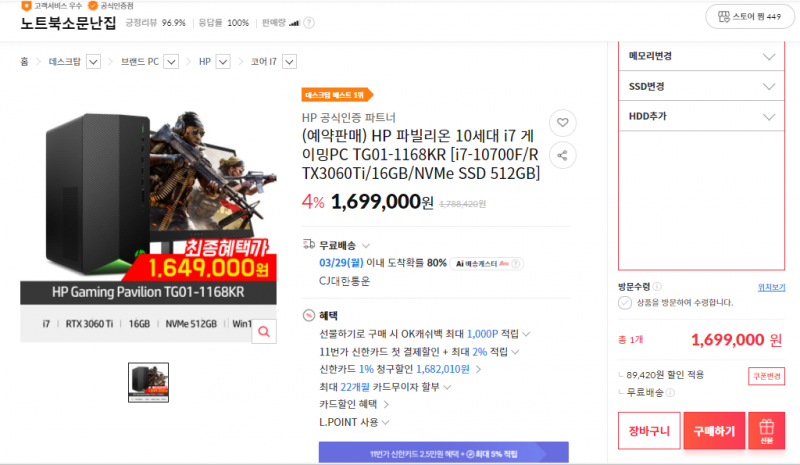Click info icon next to 방문수령
The image size is (800, 465).
(657, 286)
